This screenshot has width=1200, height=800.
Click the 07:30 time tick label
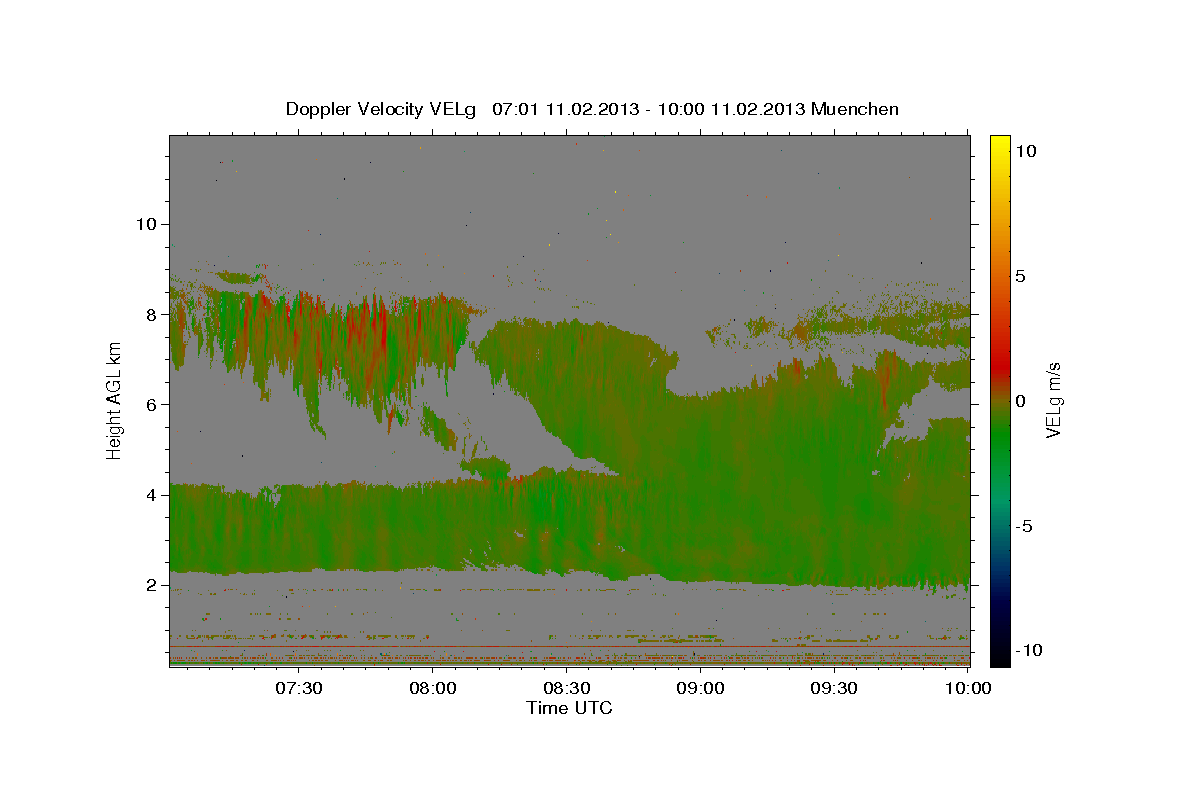[x=299, y=688]
